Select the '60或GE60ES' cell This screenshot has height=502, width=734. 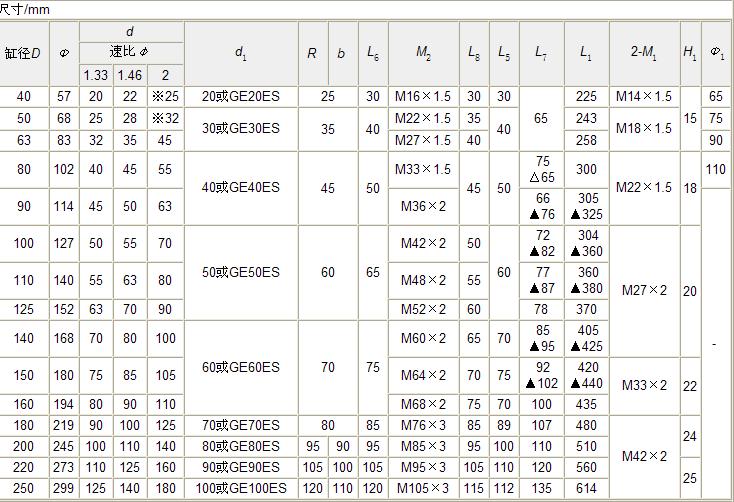click(241, 368)
